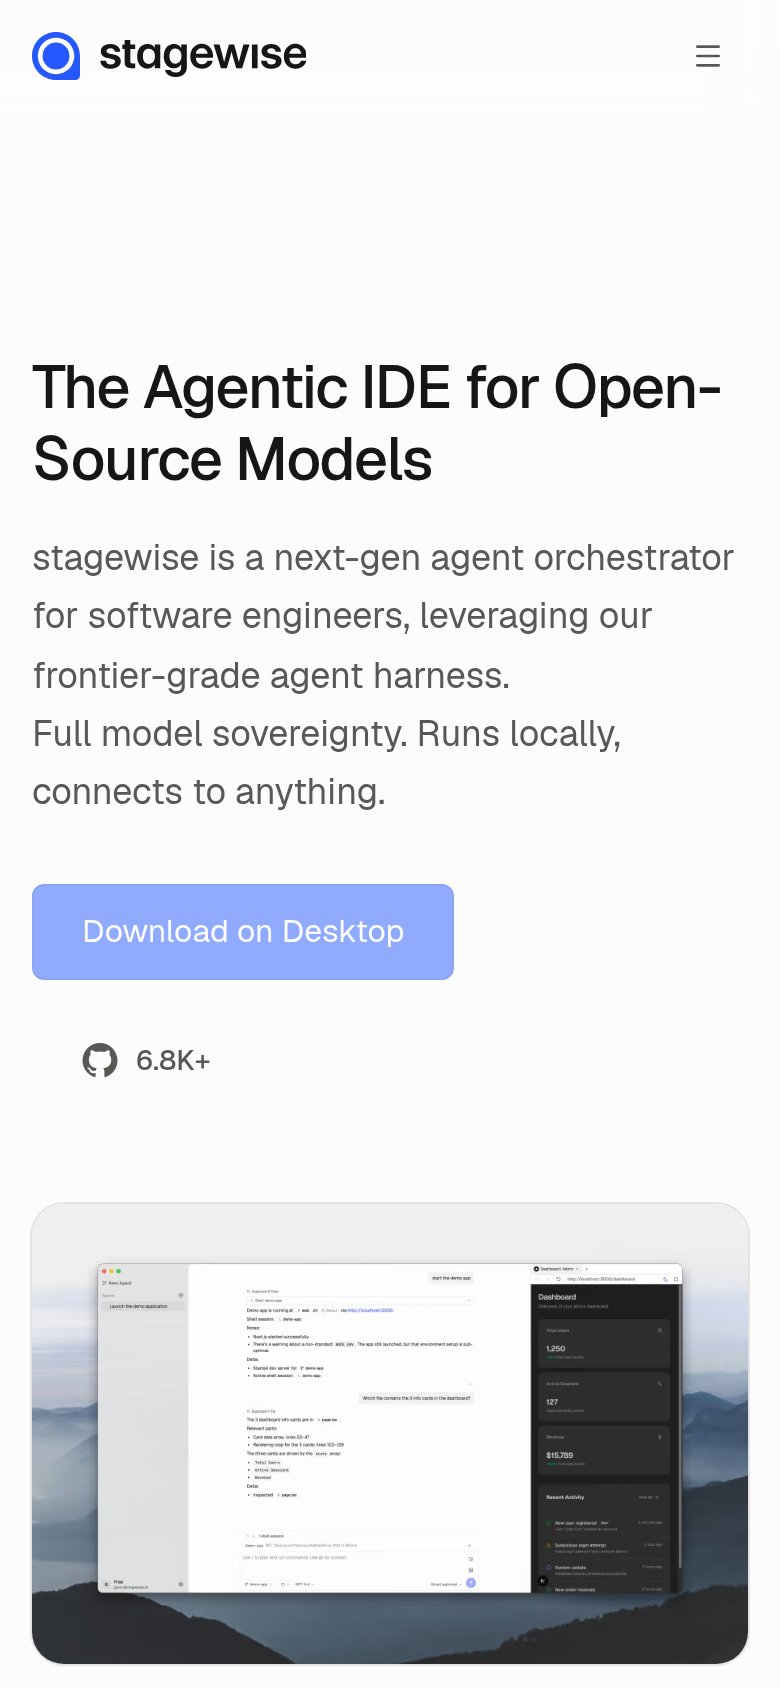Click the stagewise wordmark text
Viewport: 780px width, 1688px height.
click(x=203, y=55)
